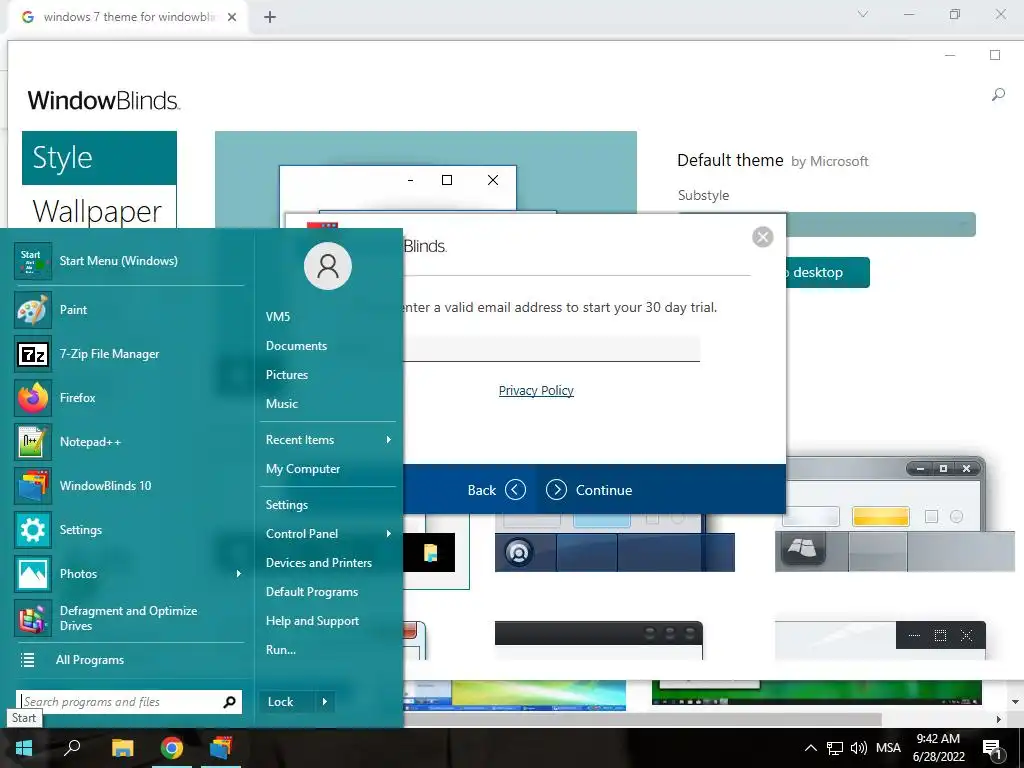The image size is (1024, 768).
Task: Open the Substyle dropdown
Action: click(x=827, y=225)
